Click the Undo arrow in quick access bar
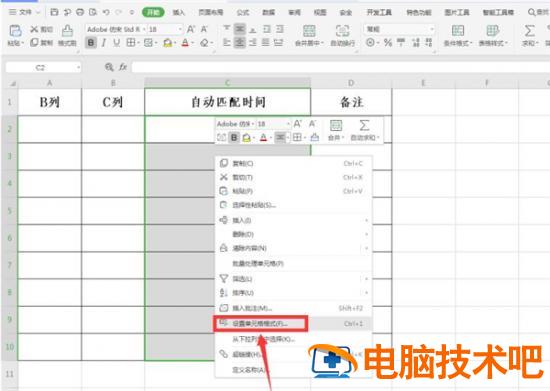550x391 pixels. coord(106,12)
